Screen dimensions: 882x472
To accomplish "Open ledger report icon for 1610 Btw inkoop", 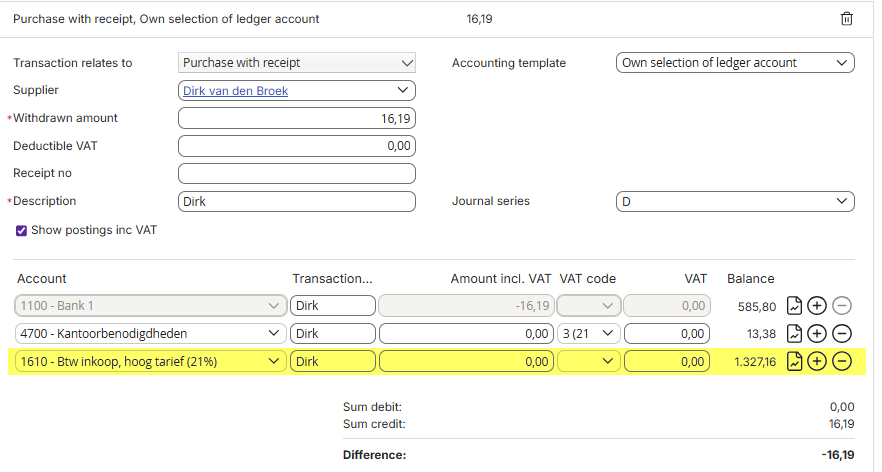I will point(794,361).
